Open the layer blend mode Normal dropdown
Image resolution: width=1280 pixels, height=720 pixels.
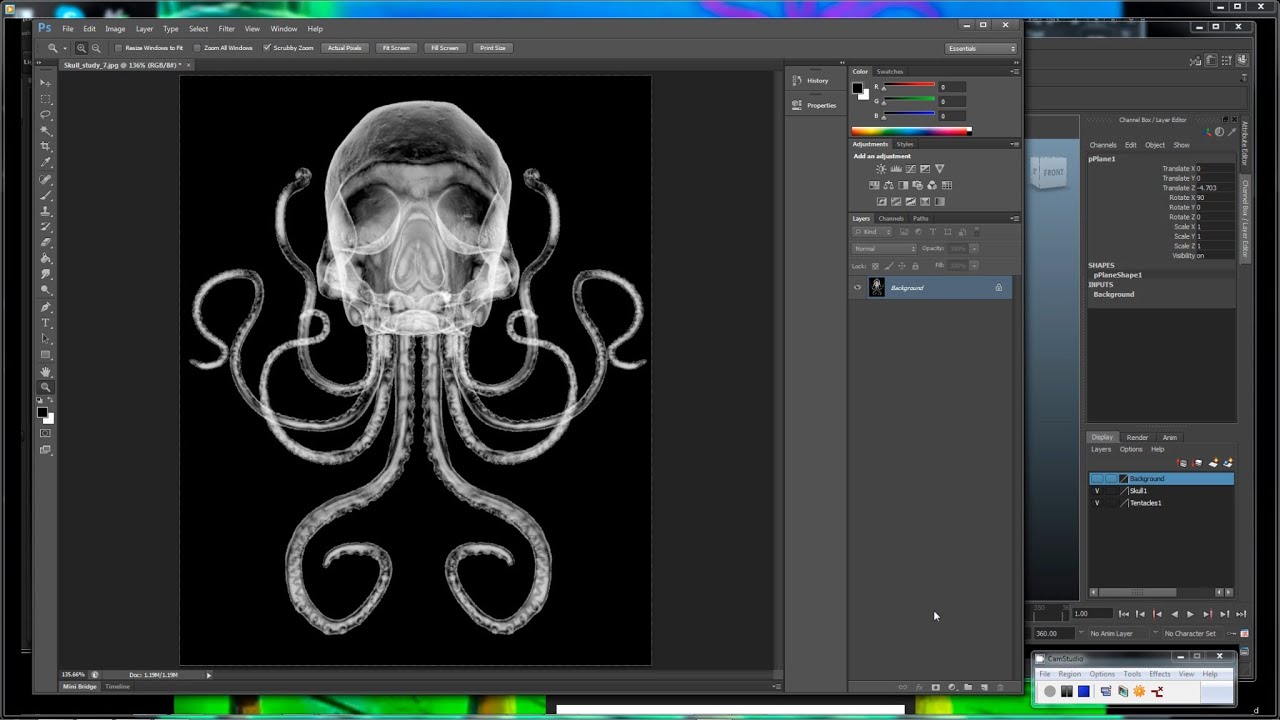tap(884, 249)
